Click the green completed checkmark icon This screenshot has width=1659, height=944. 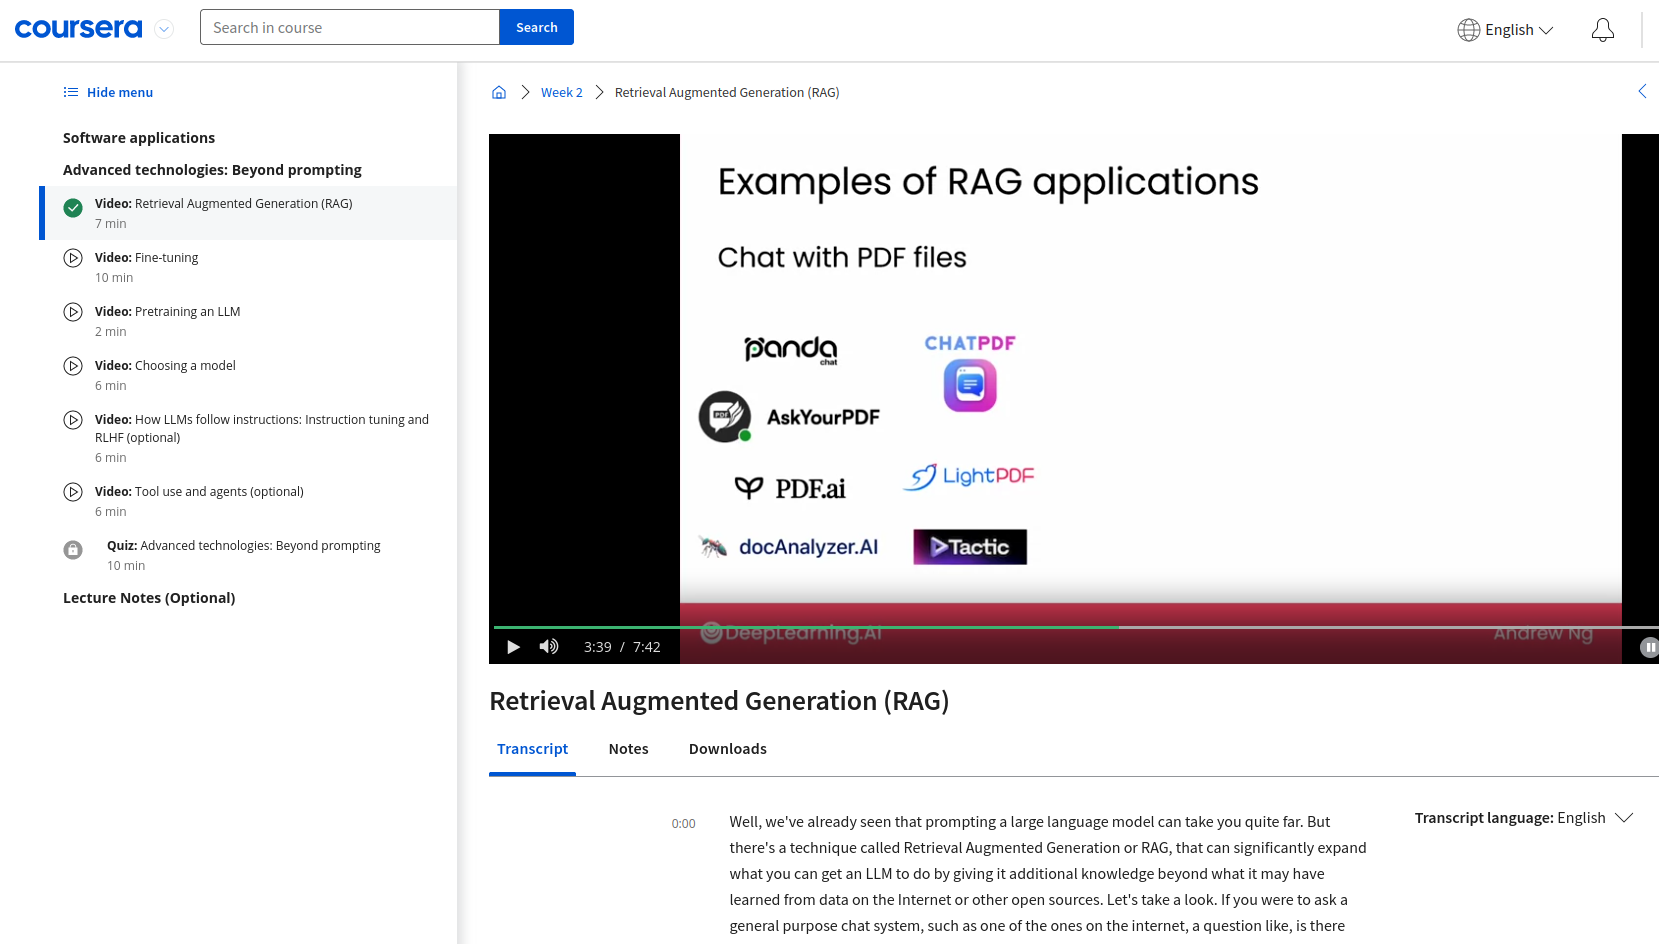click(73, 208)
